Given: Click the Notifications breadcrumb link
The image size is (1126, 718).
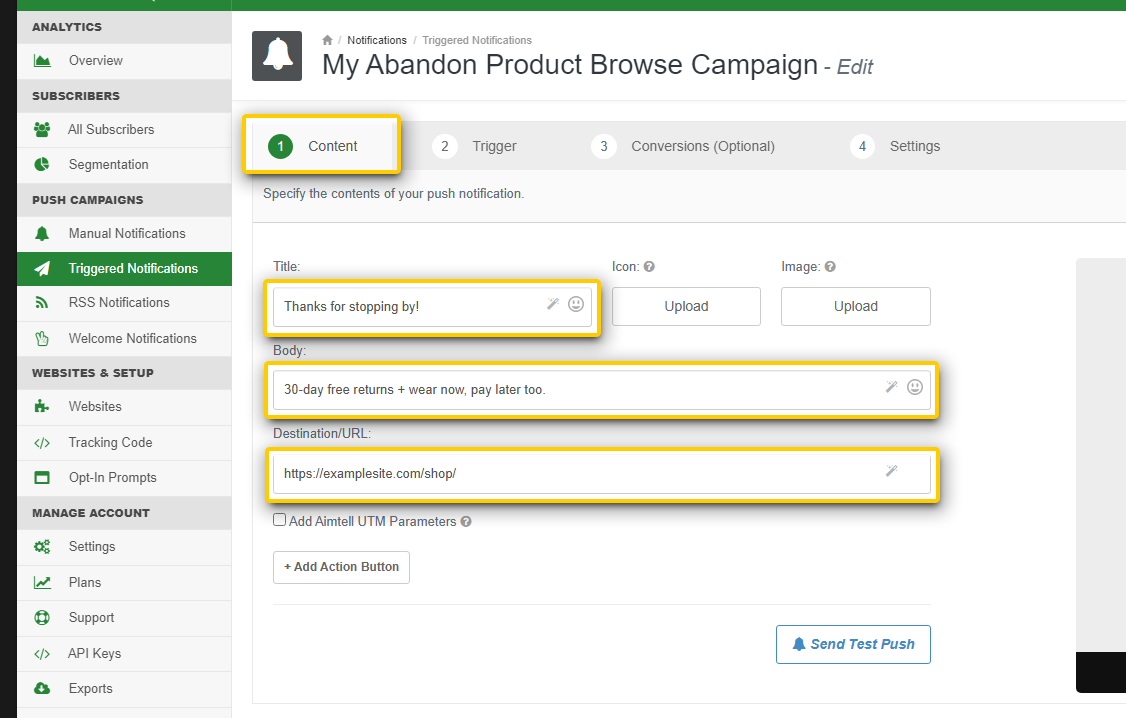Looking at the screenshot, I should click(377, 40).
